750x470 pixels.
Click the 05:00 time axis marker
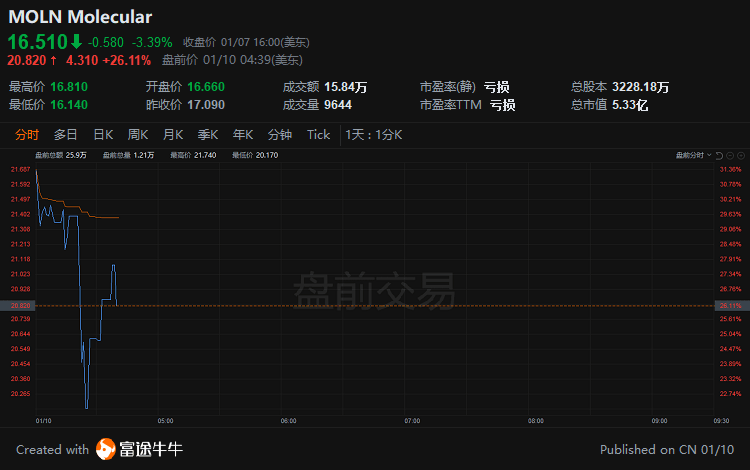(165, 421)
